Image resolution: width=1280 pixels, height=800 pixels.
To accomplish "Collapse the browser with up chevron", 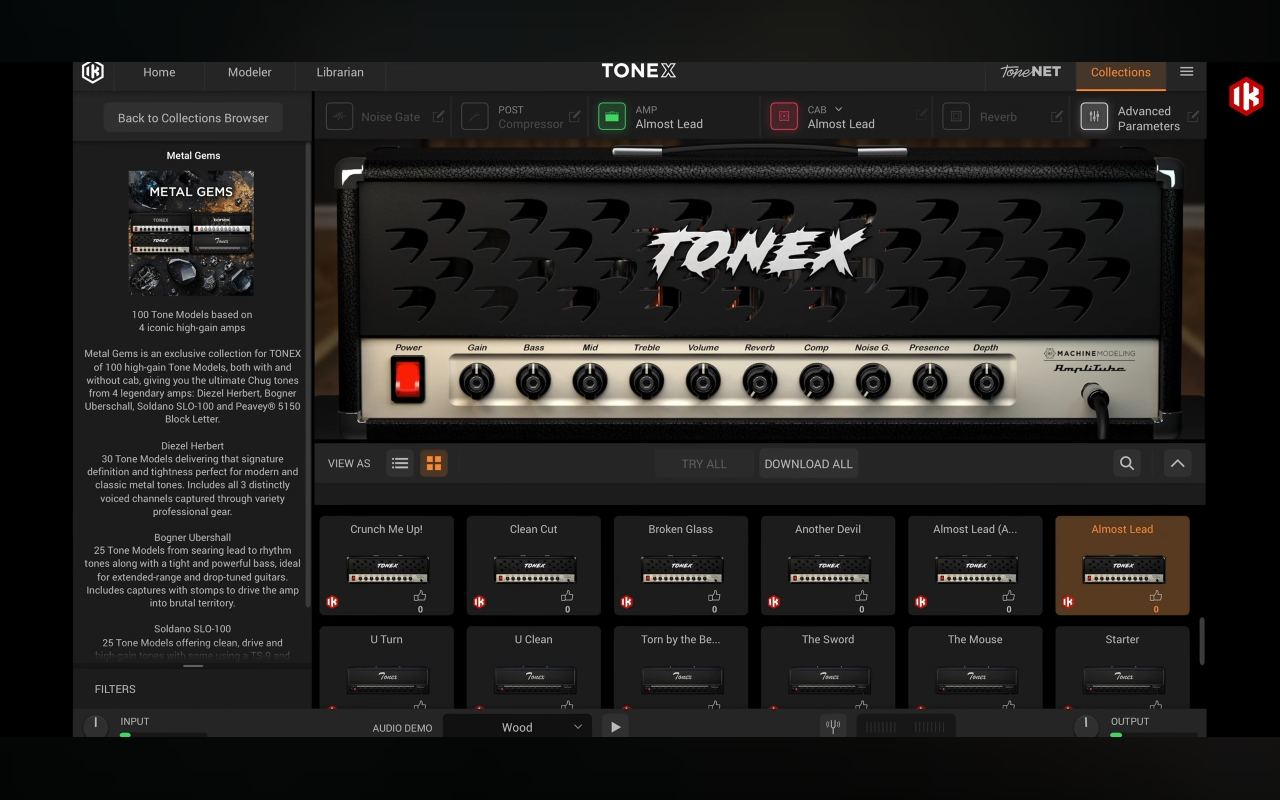I will click(x=1177, y=463).
